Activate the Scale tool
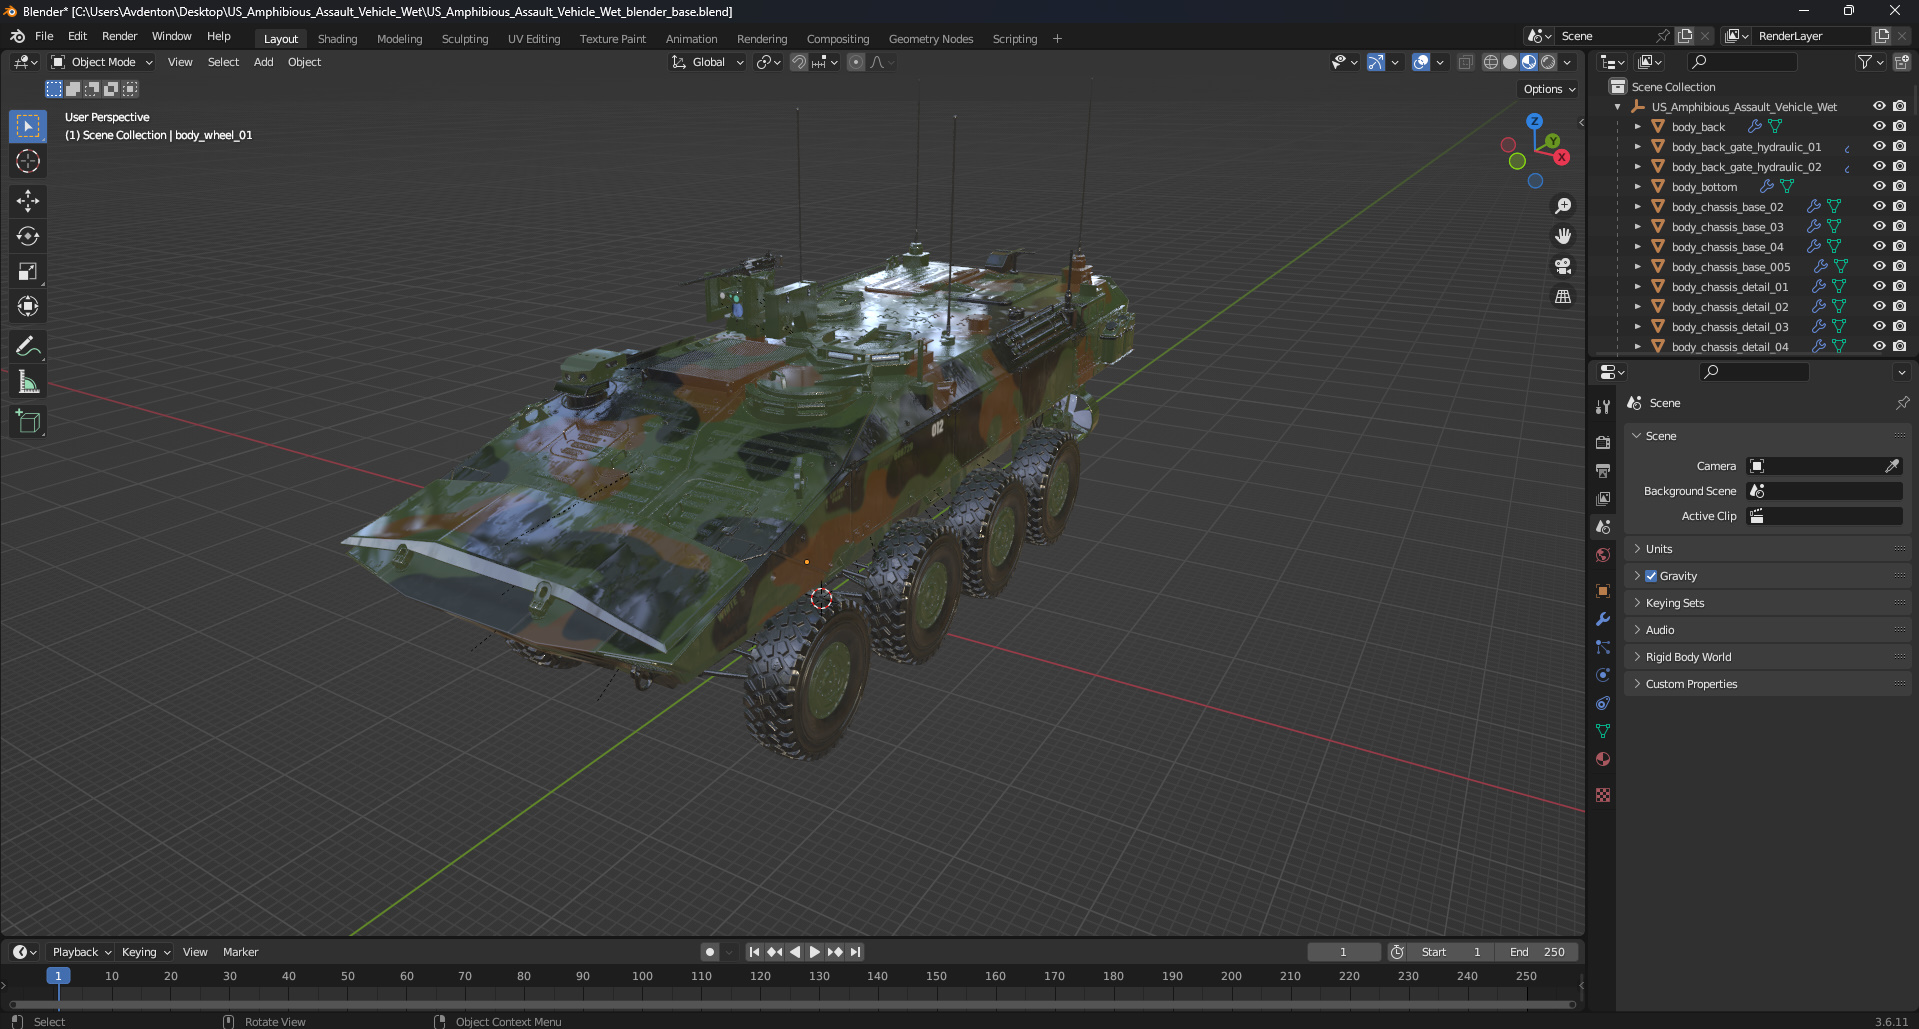Viewport: 1919px width, 1029px height. click(28, 271)
